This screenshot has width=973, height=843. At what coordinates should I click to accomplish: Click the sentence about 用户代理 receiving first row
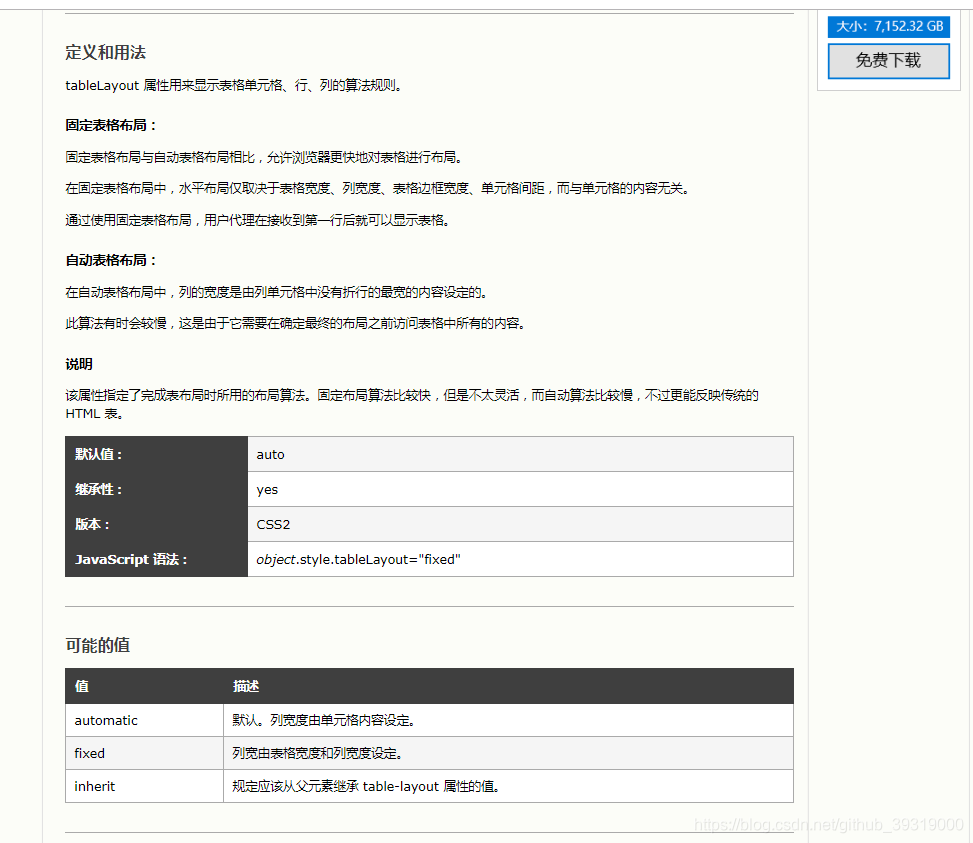(258, 220)
